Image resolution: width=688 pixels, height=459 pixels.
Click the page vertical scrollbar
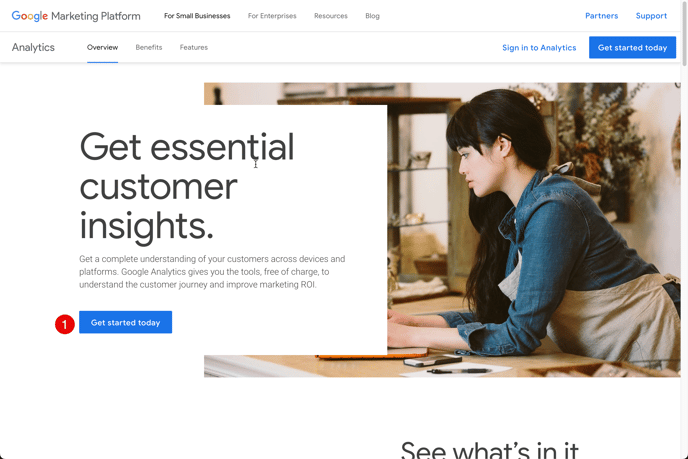tap(684, 230)
